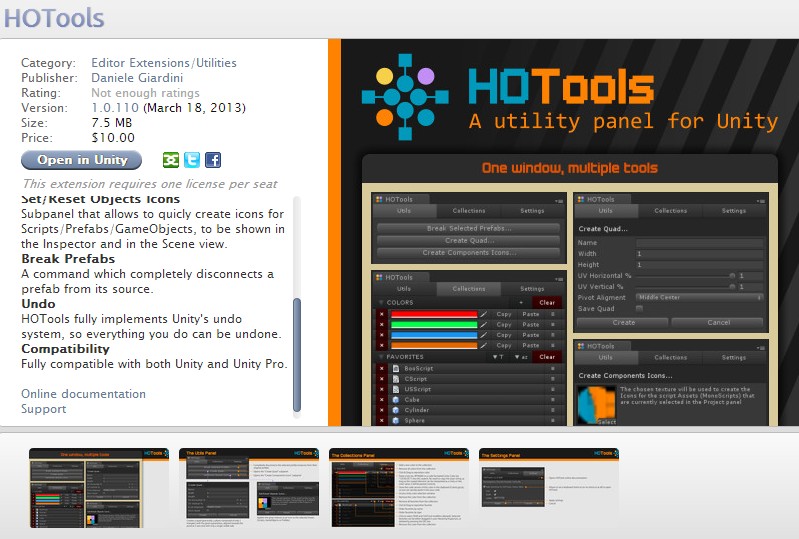Click the description scrollbar
Image resolution: width=799 pixels, height=539 pixels.
coord(297,355)
